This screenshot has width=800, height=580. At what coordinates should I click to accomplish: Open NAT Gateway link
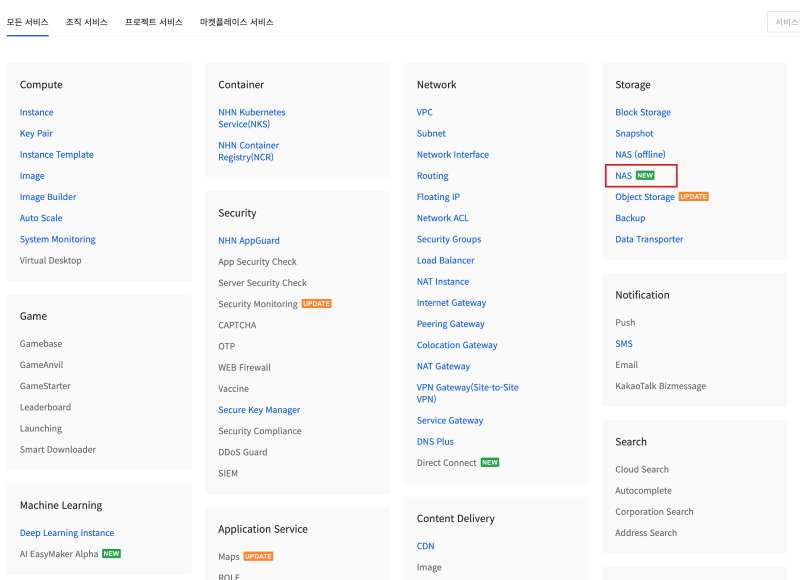[x=443, y=366]
